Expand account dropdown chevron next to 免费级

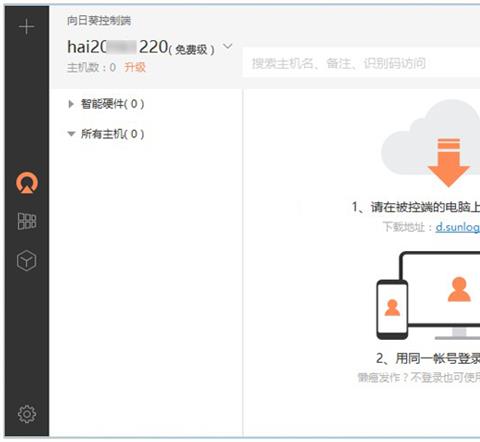click(x=228, y=46)
